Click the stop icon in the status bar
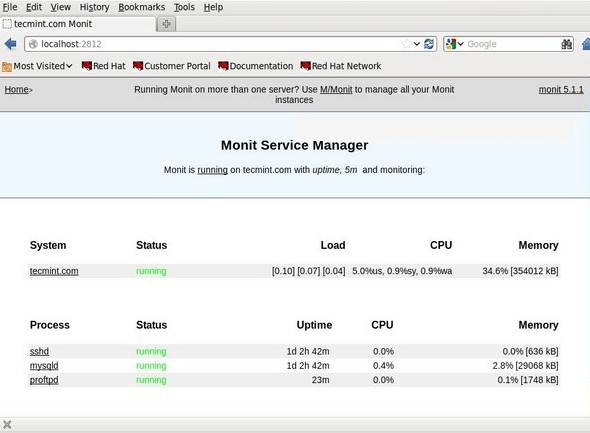 tap(7, 425)
